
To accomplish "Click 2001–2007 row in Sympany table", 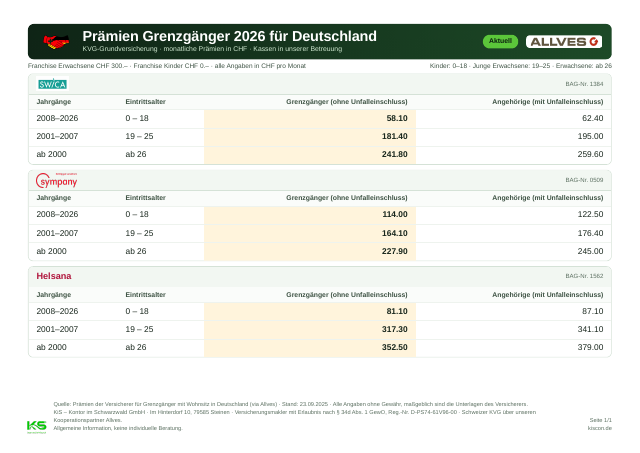I will tap(320, 233).
